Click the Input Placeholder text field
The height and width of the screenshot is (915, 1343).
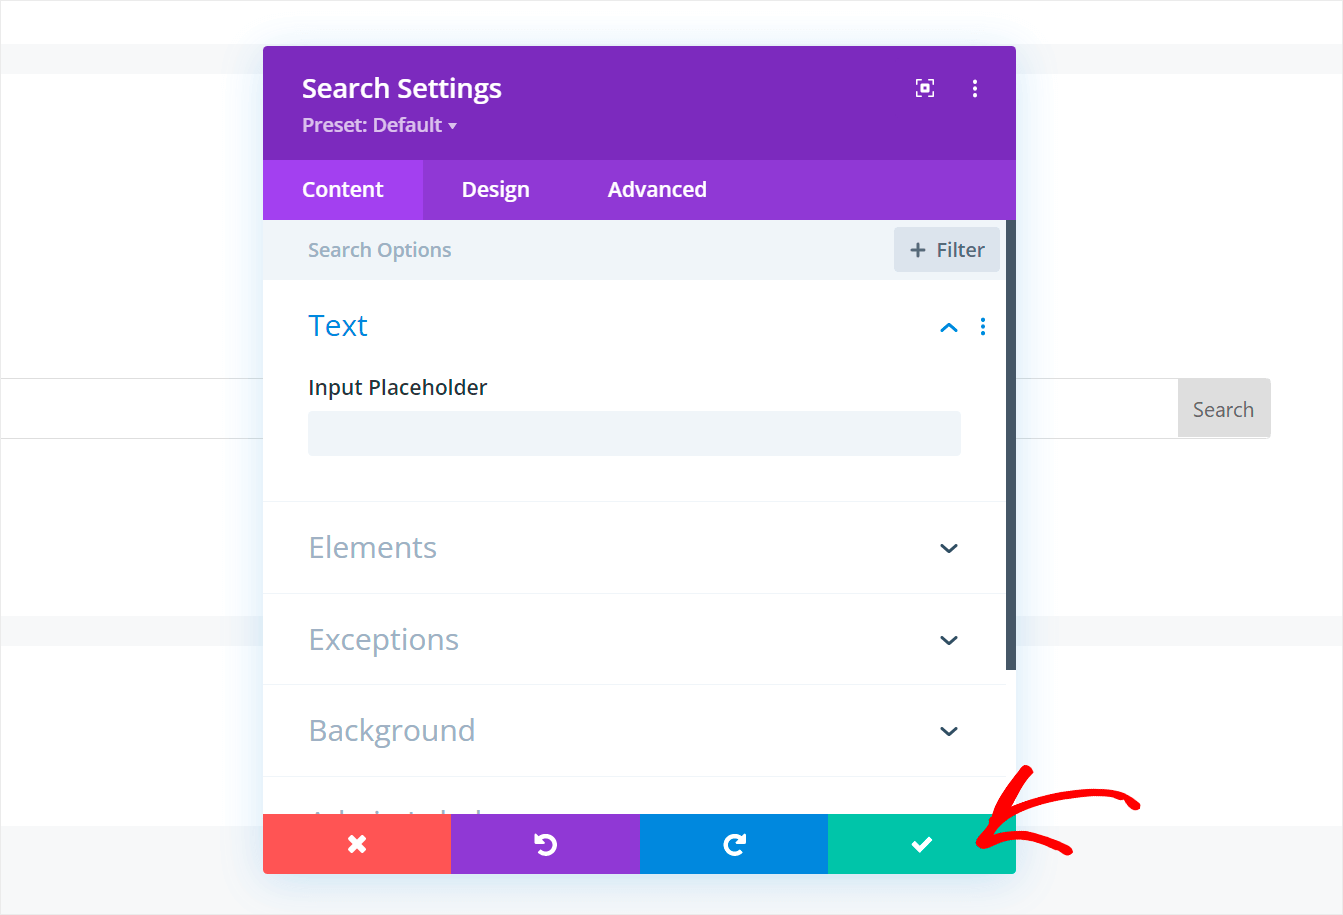[x=634, y=433]
